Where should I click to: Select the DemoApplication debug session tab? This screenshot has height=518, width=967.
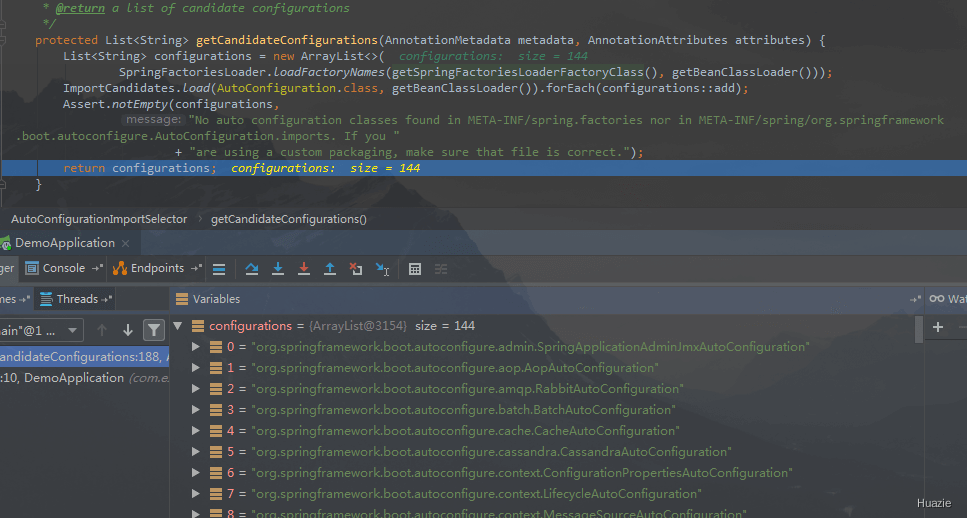point(65,243)
